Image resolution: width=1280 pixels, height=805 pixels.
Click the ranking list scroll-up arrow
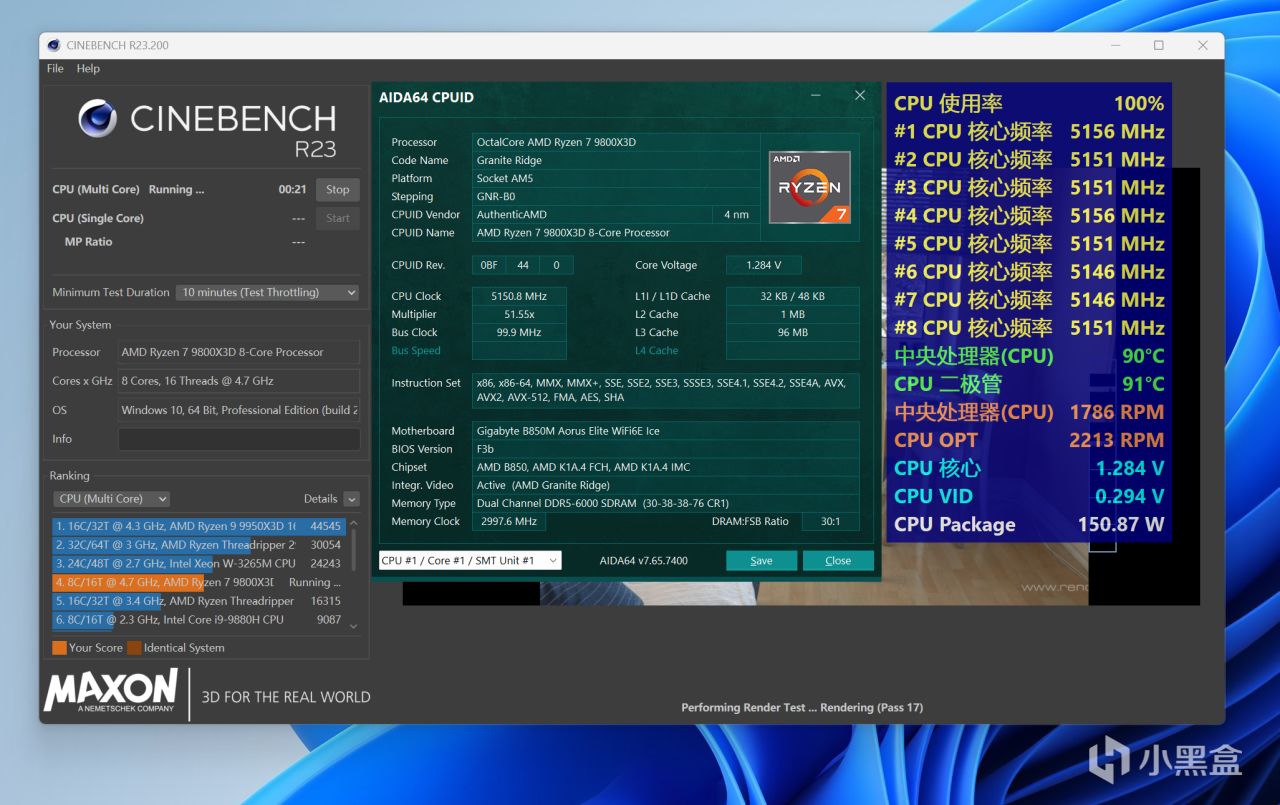point(353,523)
